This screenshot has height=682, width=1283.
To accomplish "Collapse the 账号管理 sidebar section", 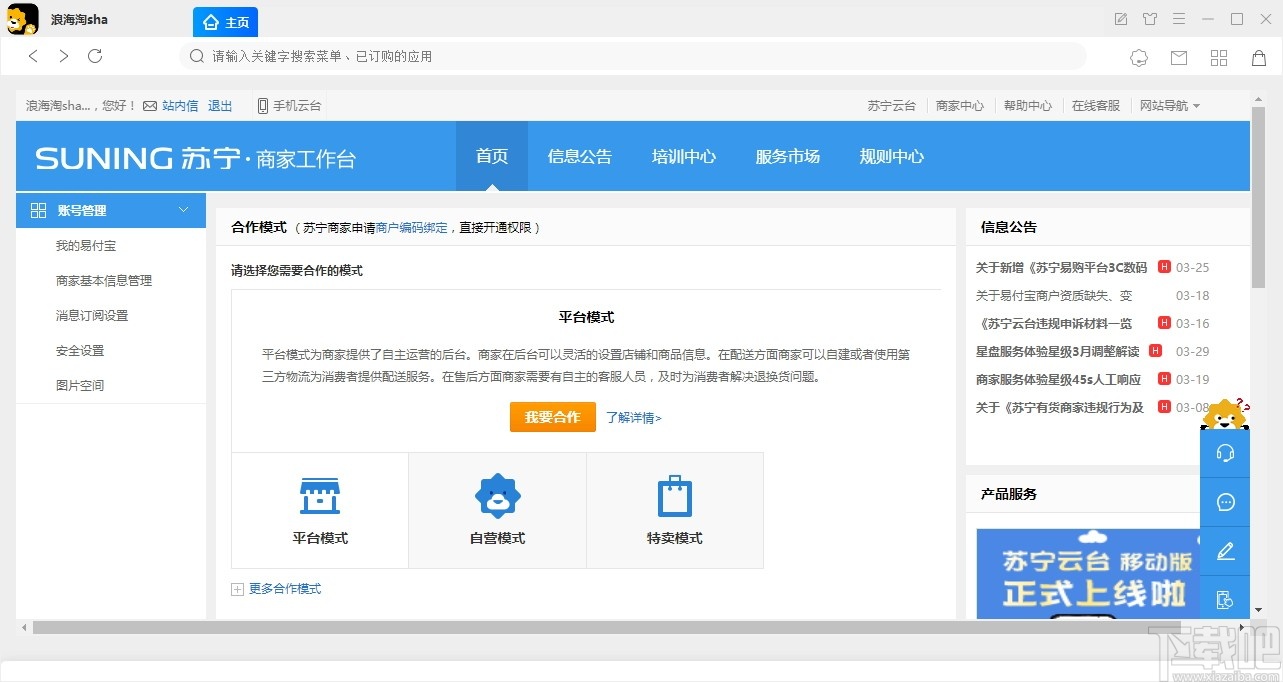I will (183, 210).
